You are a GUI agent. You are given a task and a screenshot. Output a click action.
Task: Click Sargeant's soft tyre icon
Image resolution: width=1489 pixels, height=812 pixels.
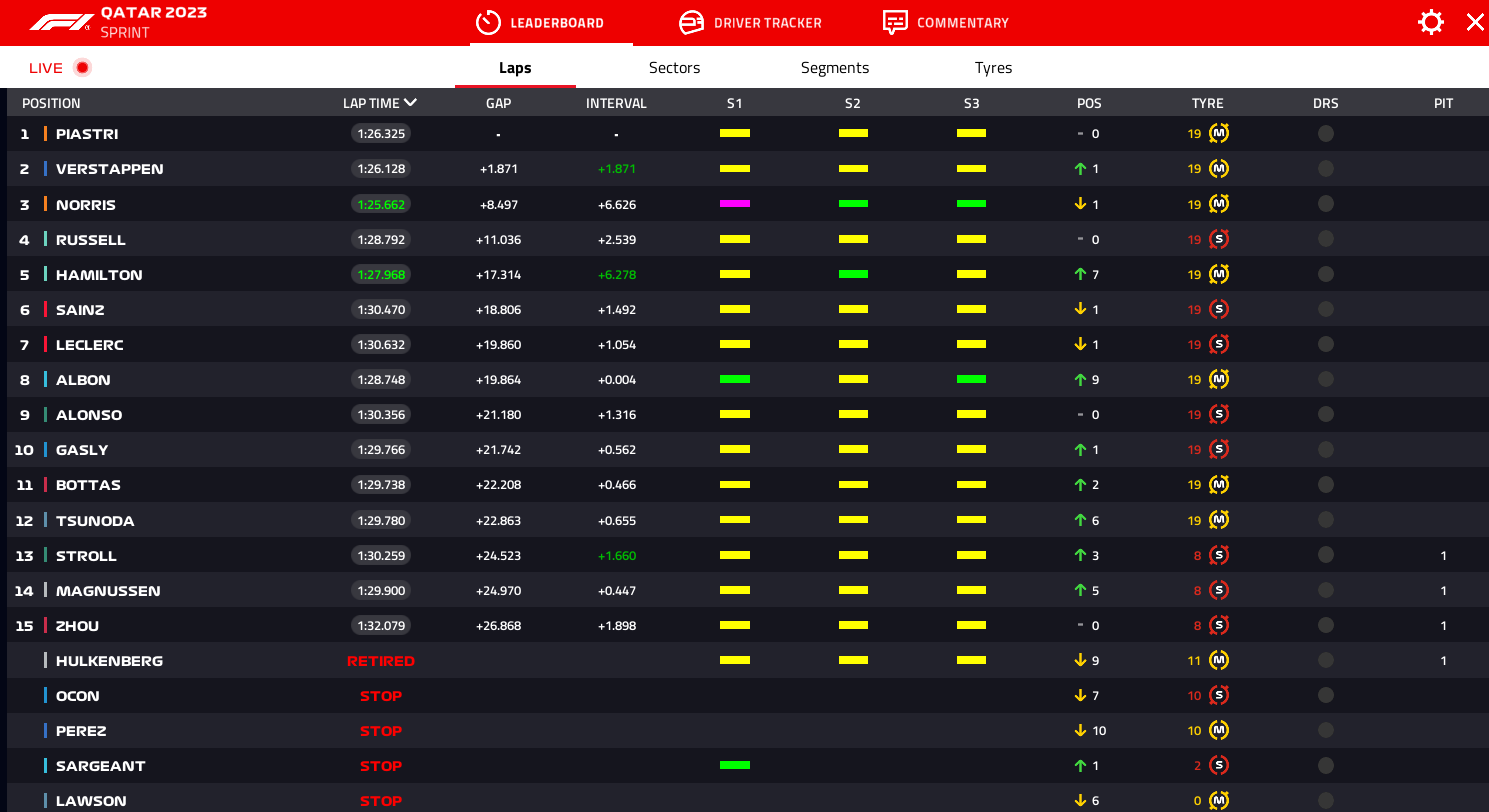coord(1219,765)
